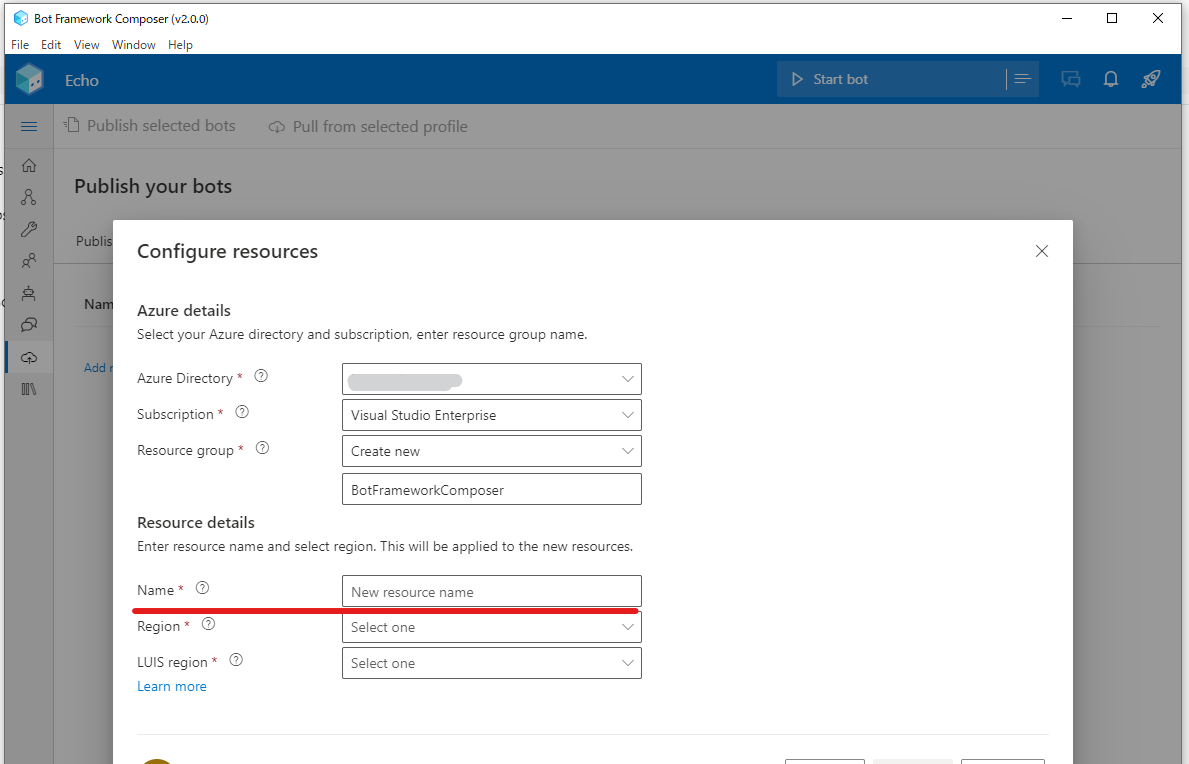Open the File menu
1189x764 pixels.
[x=20, y=45]
